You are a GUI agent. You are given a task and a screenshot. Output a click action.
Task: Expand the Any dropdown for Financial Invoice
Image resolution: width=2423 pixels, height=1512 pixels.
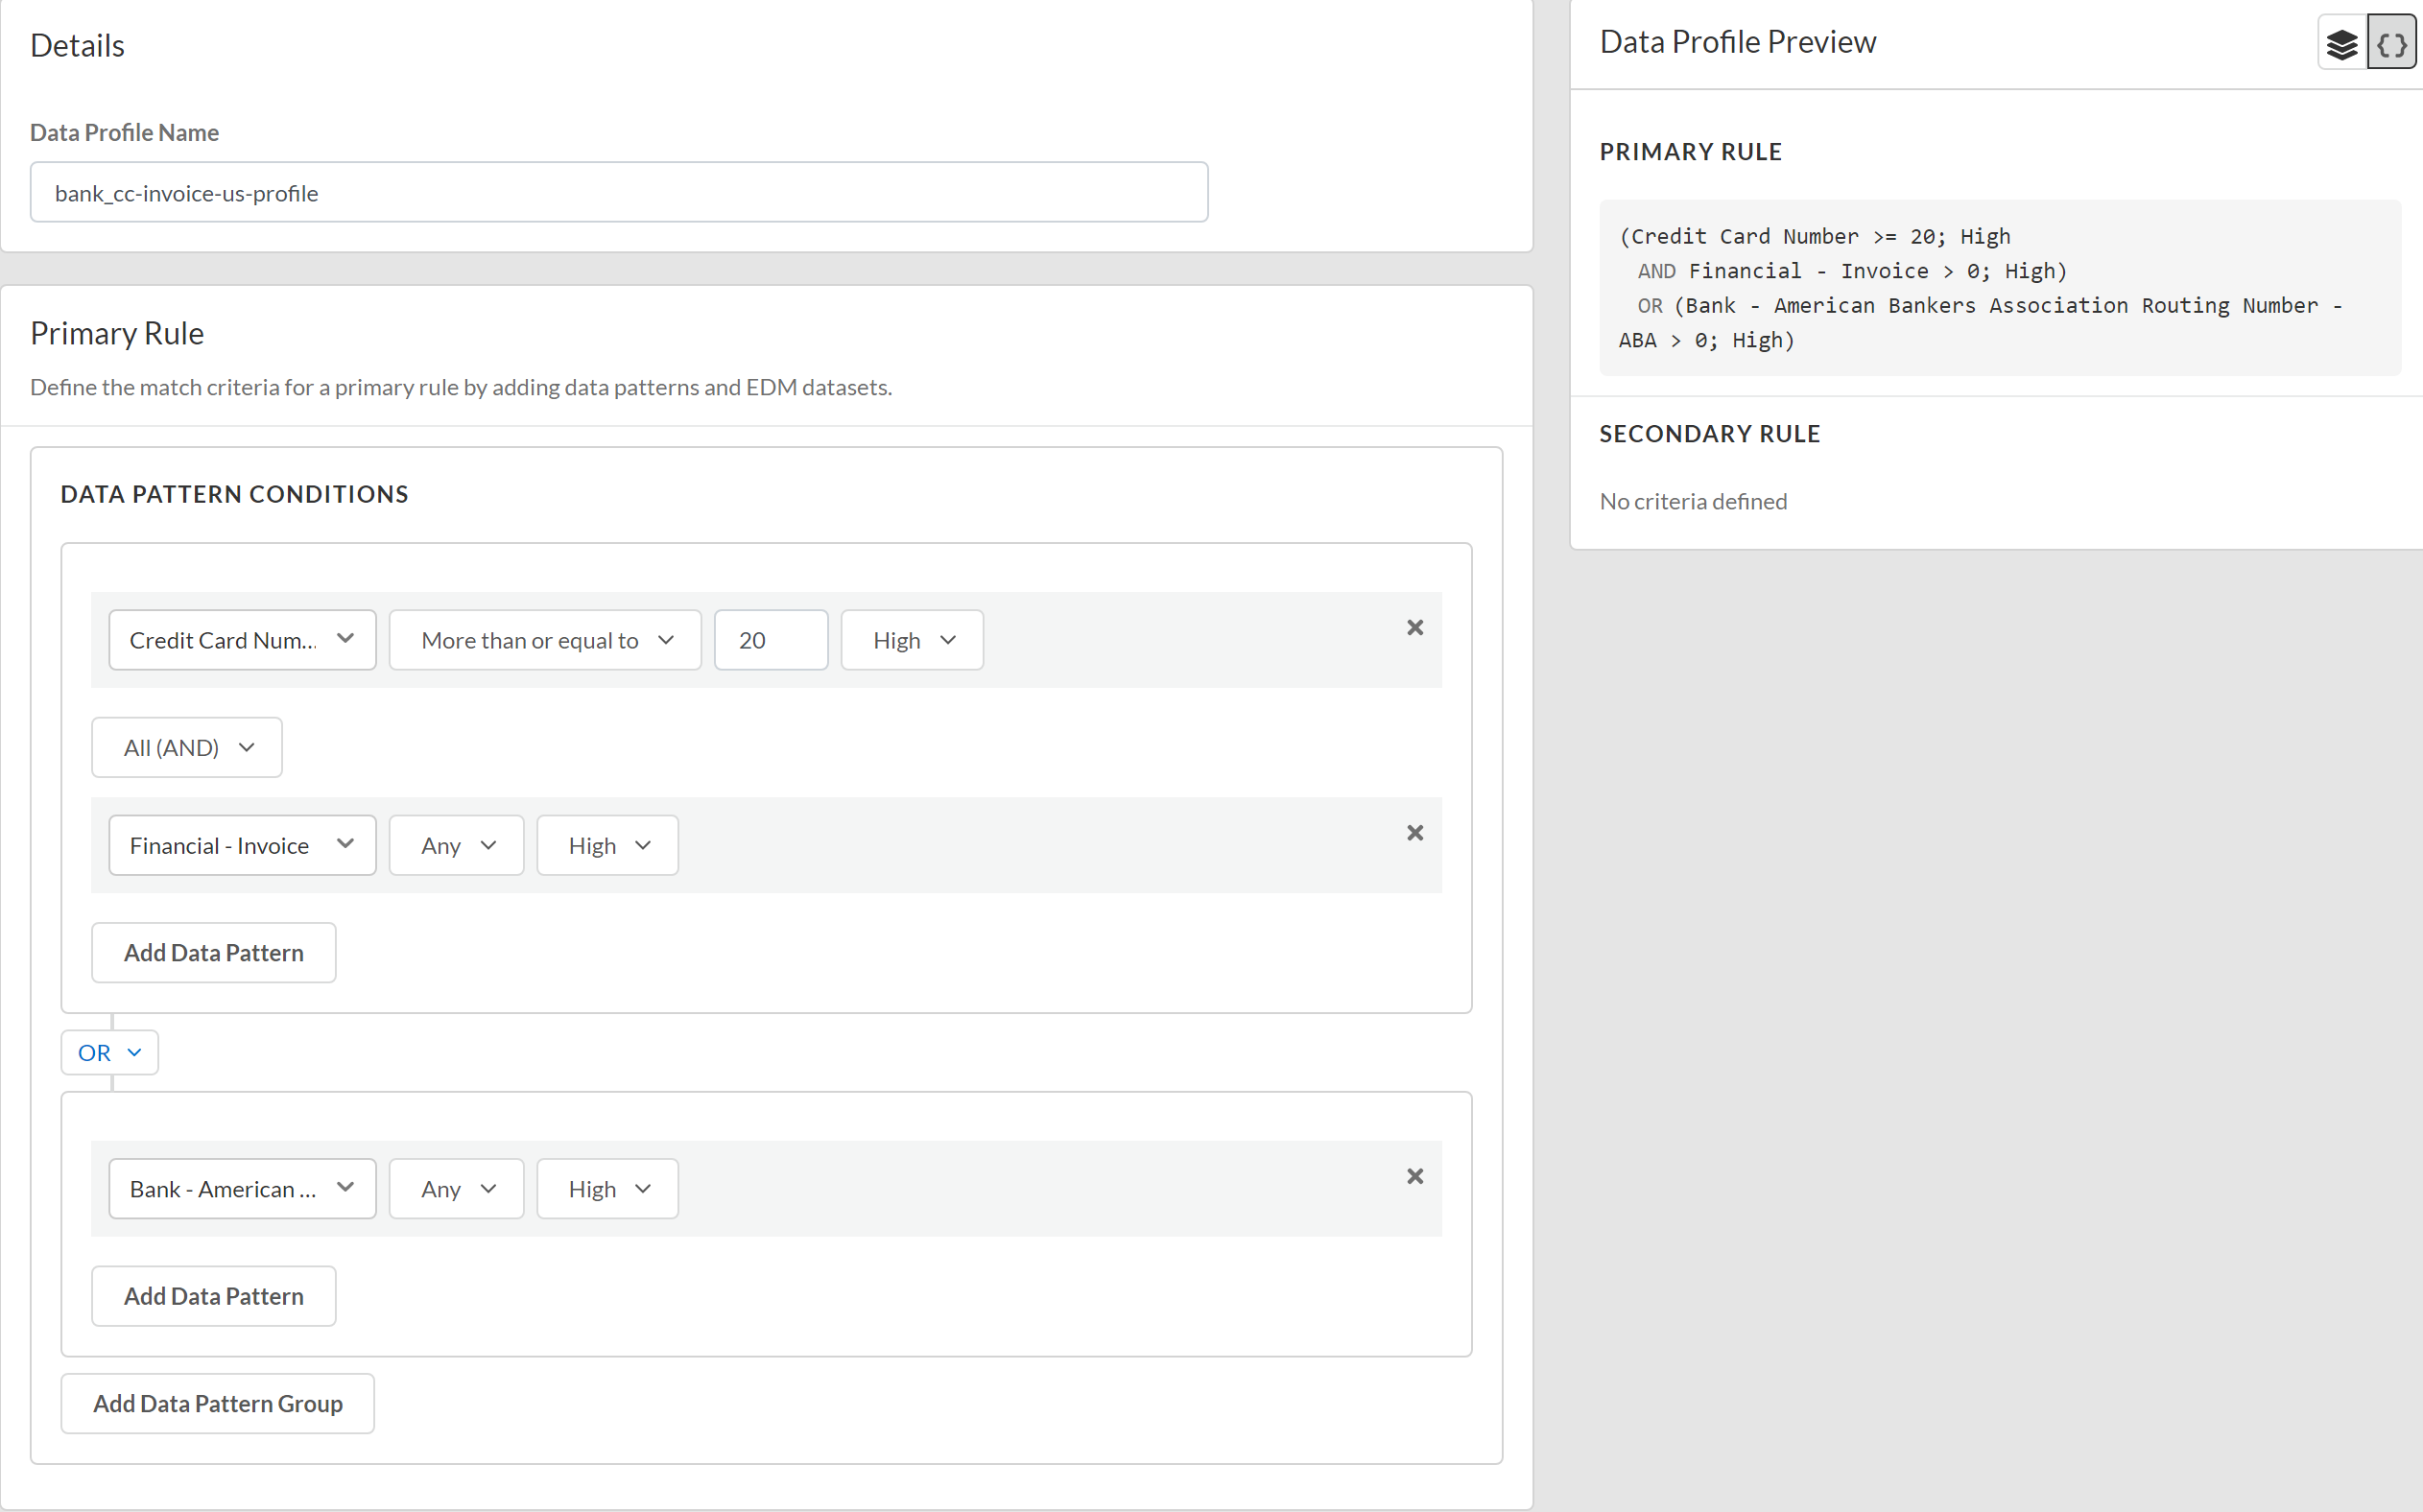tap(457, 846)
